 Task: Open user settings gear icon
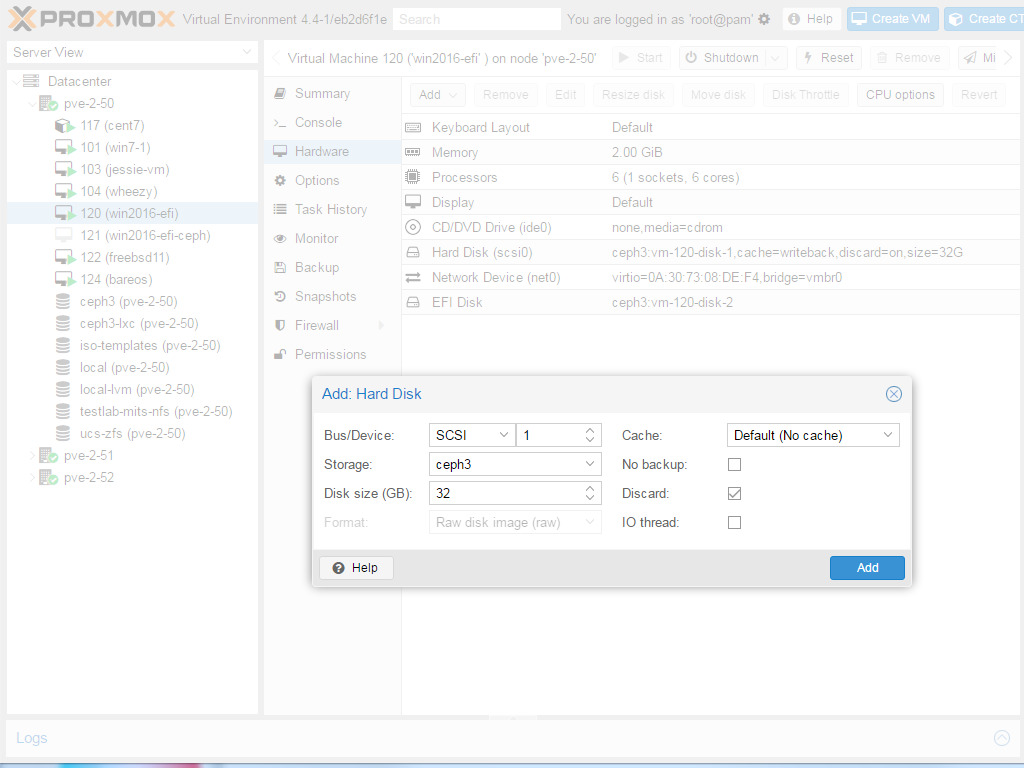pyautogui.click(x=764, y=20)
